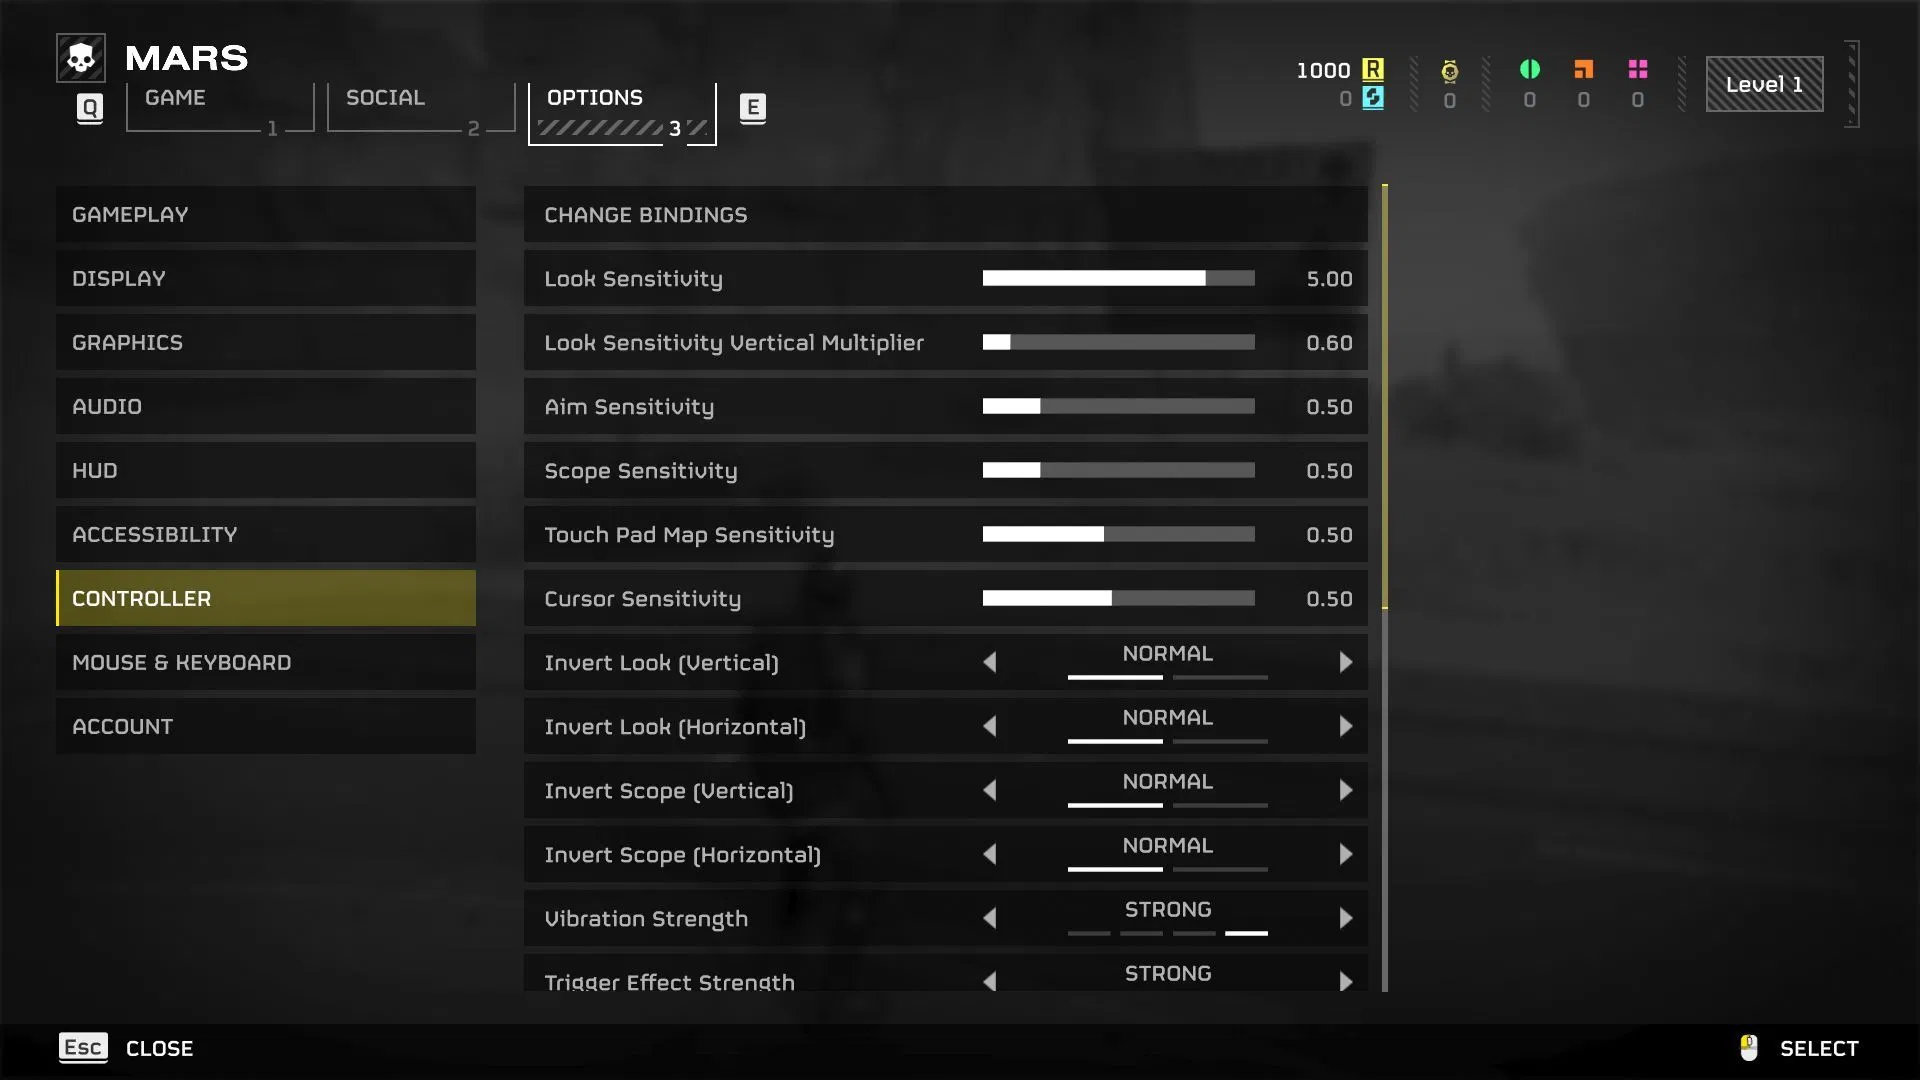Image resolution: width=1920 pixels, height=1080 pixels.
Task: Expand Vibration Strength selection left arrow
Action: point(990,916)
